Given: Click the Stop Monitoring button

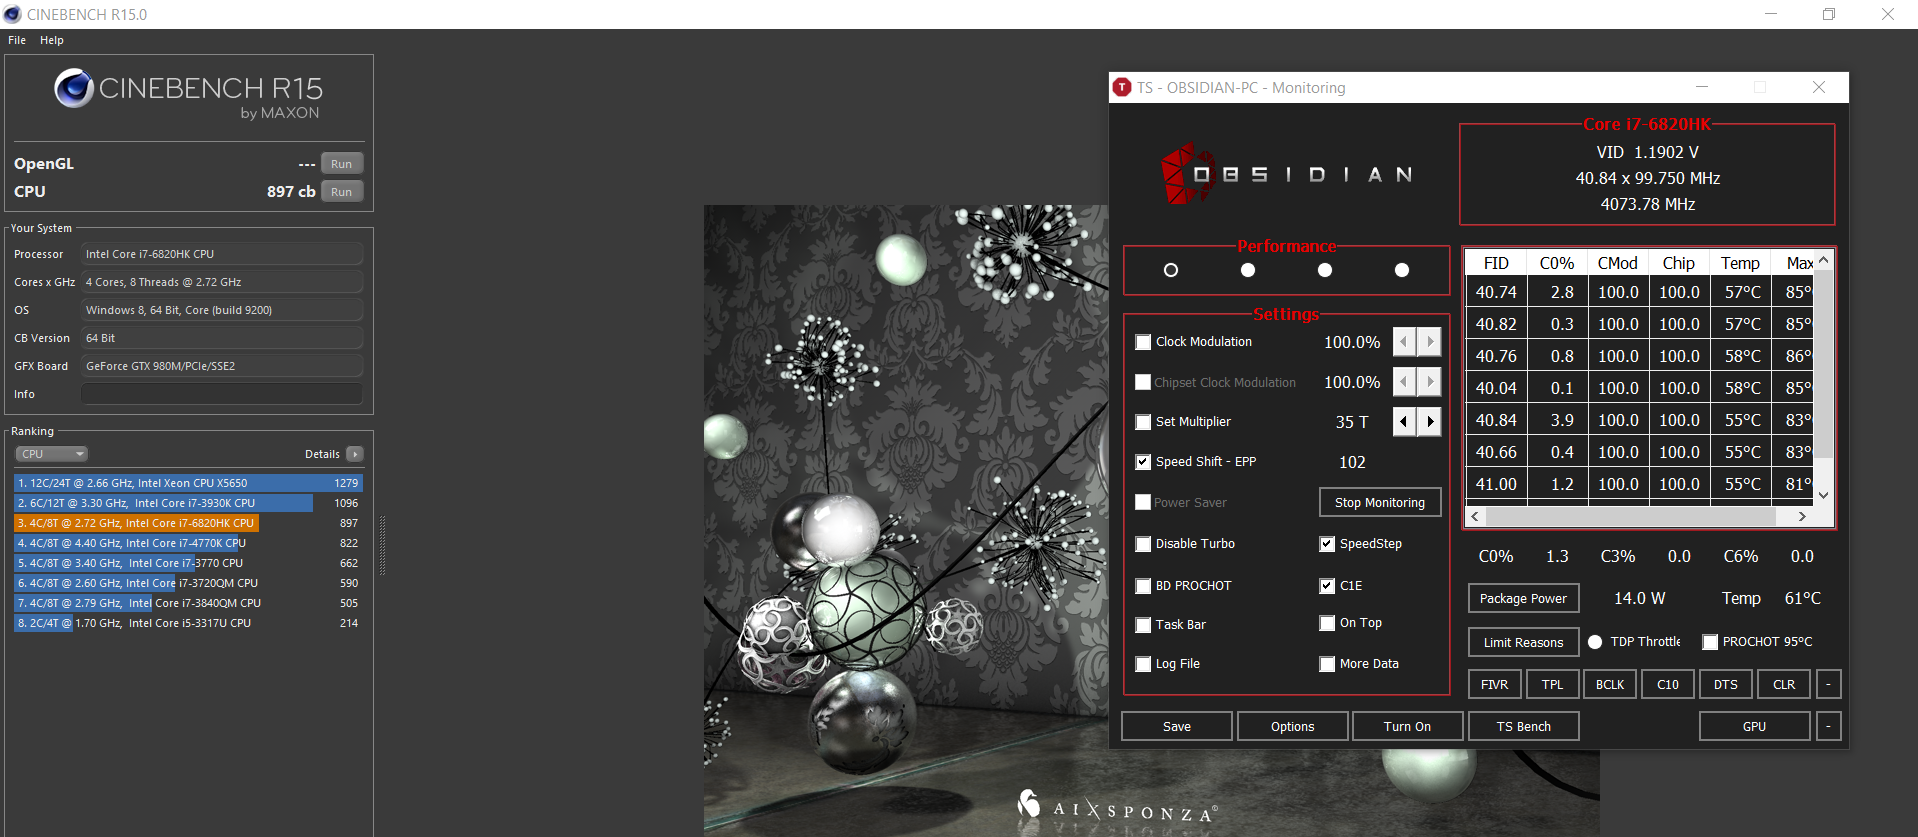Looking at the screenshot, I should pyautogui.click(x=1380, y=502).
